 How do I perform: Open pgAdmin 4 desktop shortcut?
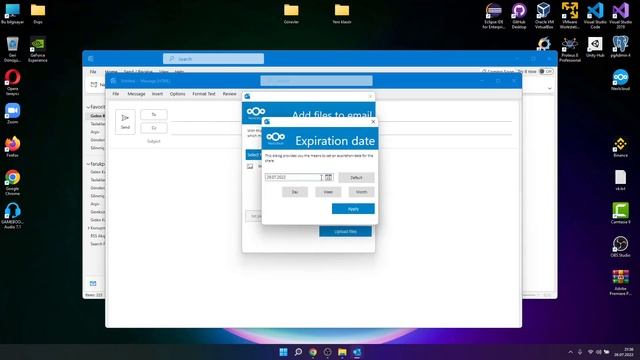pyautogui.click(x=620, y=47)
